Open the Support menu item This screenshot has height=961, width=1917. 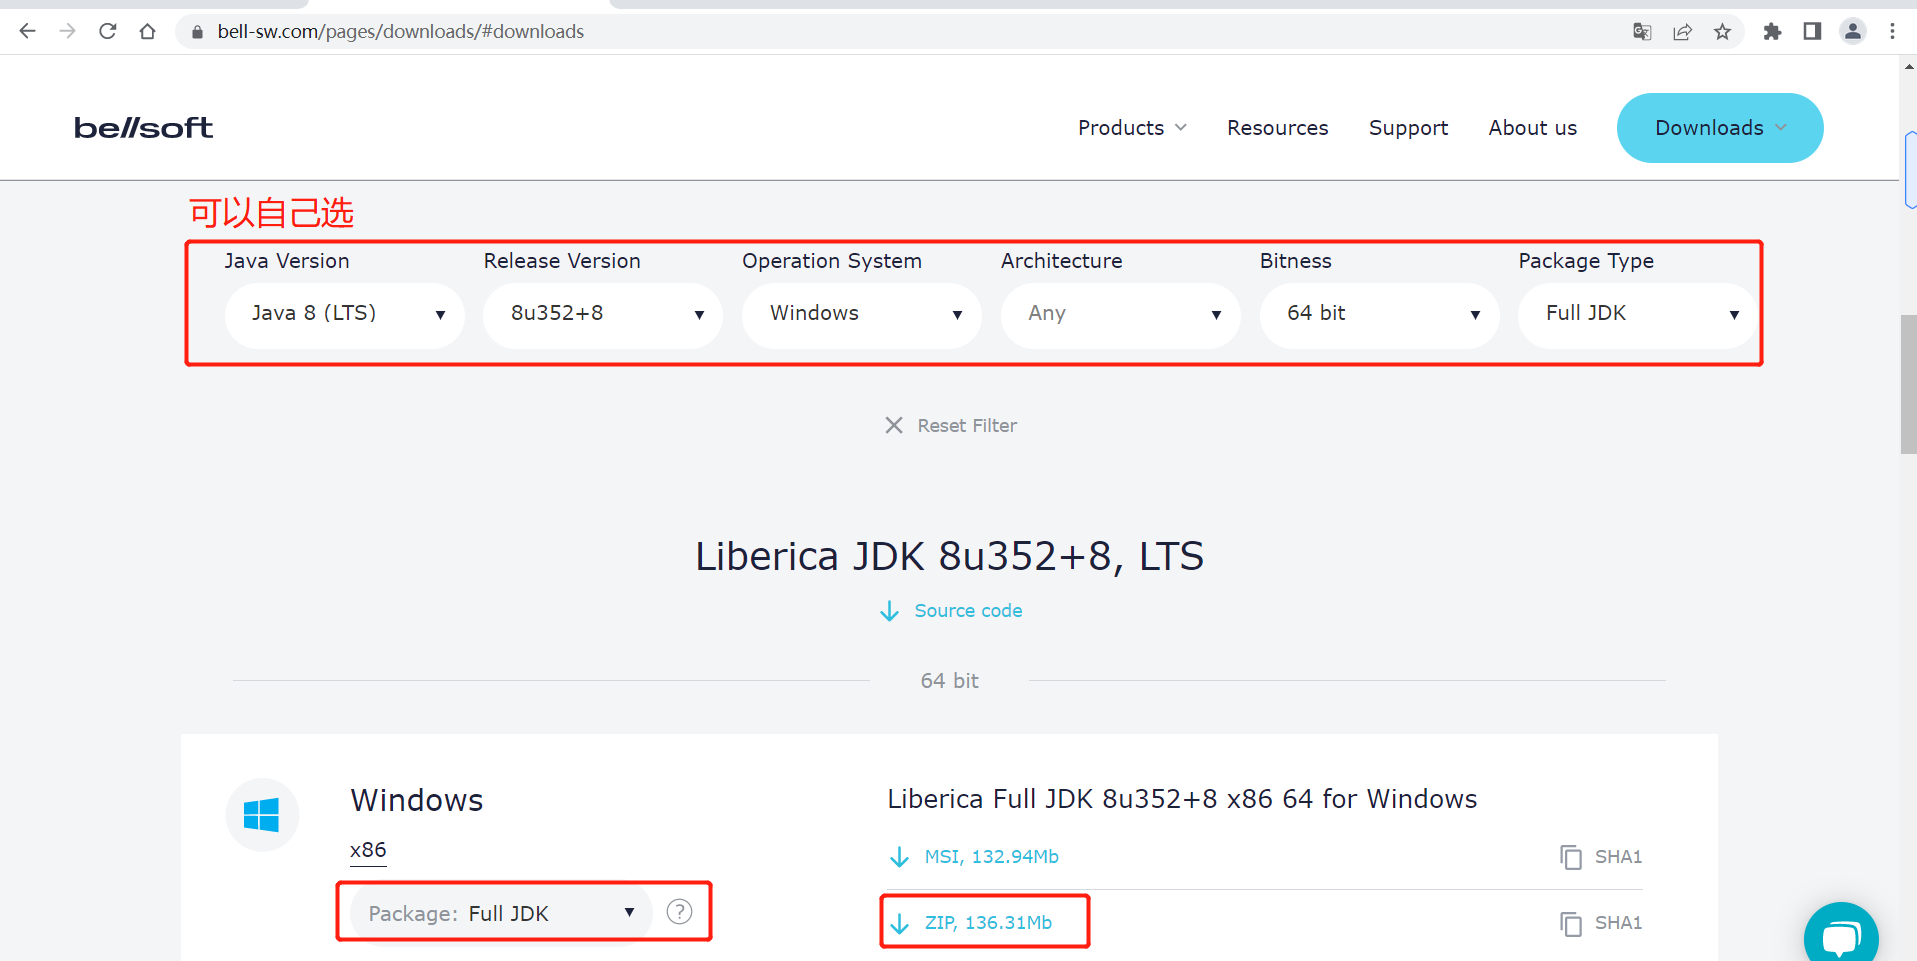click(1408, 128)
